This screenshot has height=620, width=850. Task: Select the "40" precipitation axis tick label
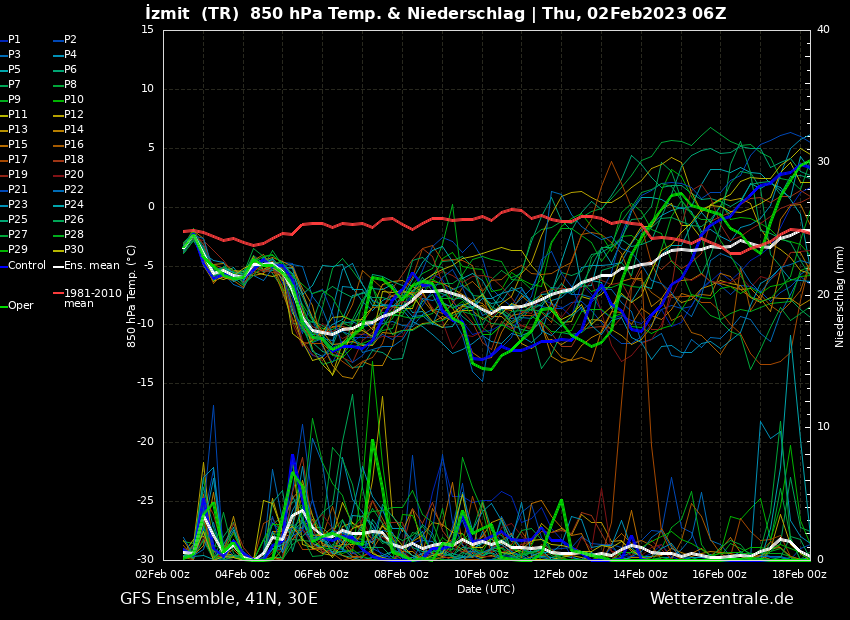click(x=823, y=30)
